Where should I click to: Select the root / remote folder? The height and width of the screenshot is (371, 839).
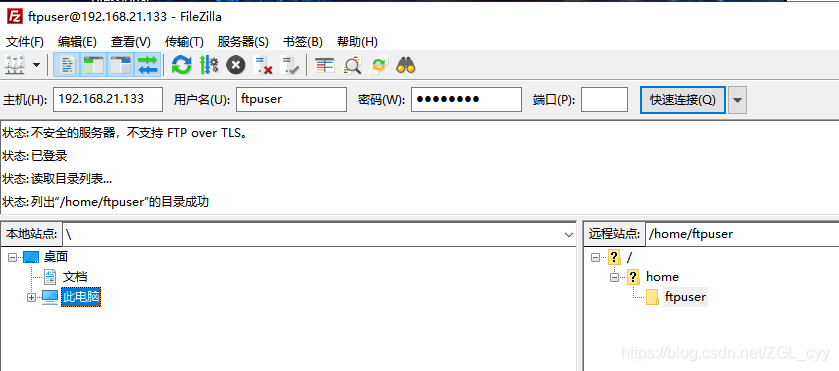pos(629,257)
